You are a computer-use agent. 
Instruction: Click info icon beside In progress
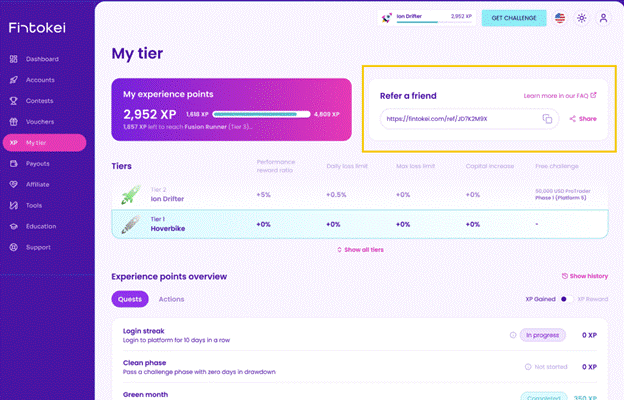coord(513,335)
